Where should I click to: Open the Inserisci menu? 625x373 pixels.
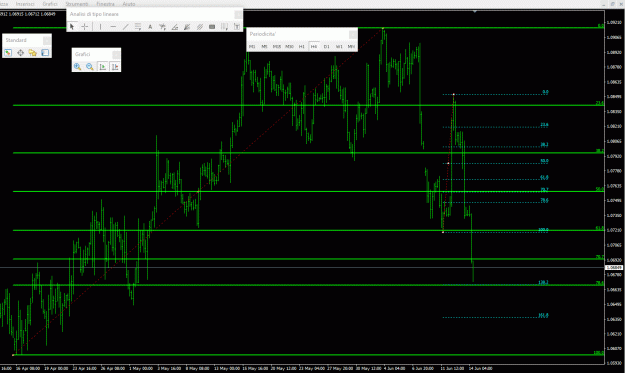(25, 4)
